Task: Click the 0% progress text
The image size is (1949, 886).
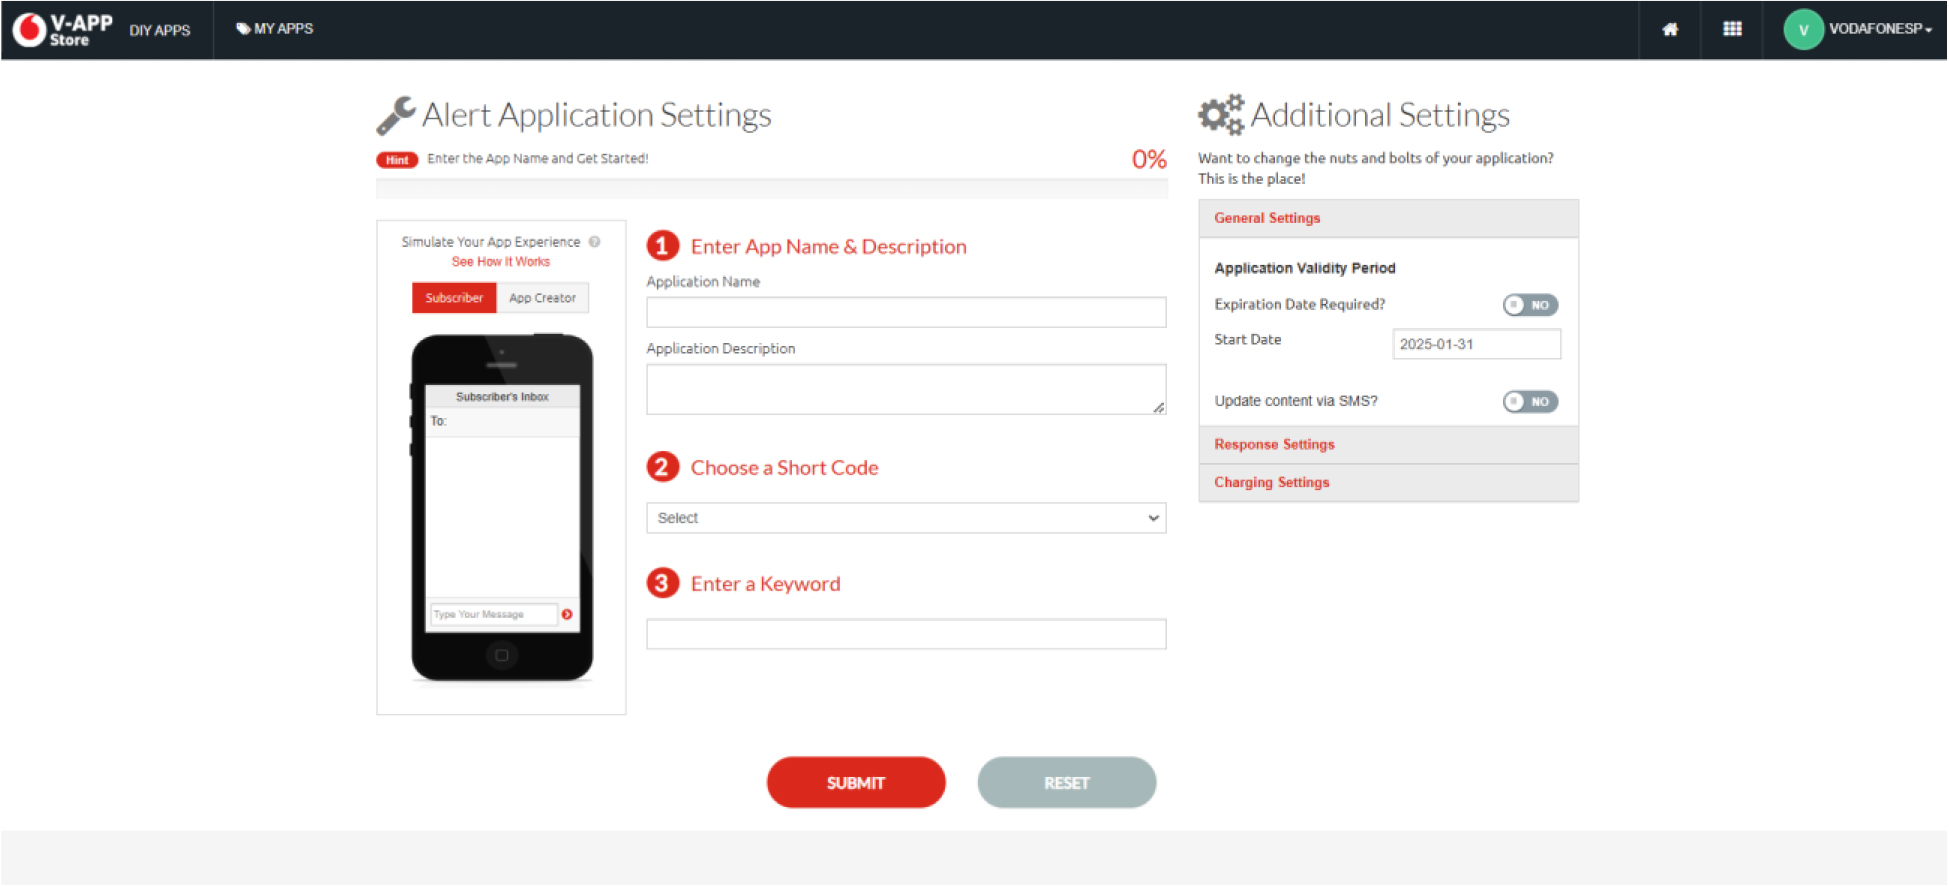Action: point(1149,159)
